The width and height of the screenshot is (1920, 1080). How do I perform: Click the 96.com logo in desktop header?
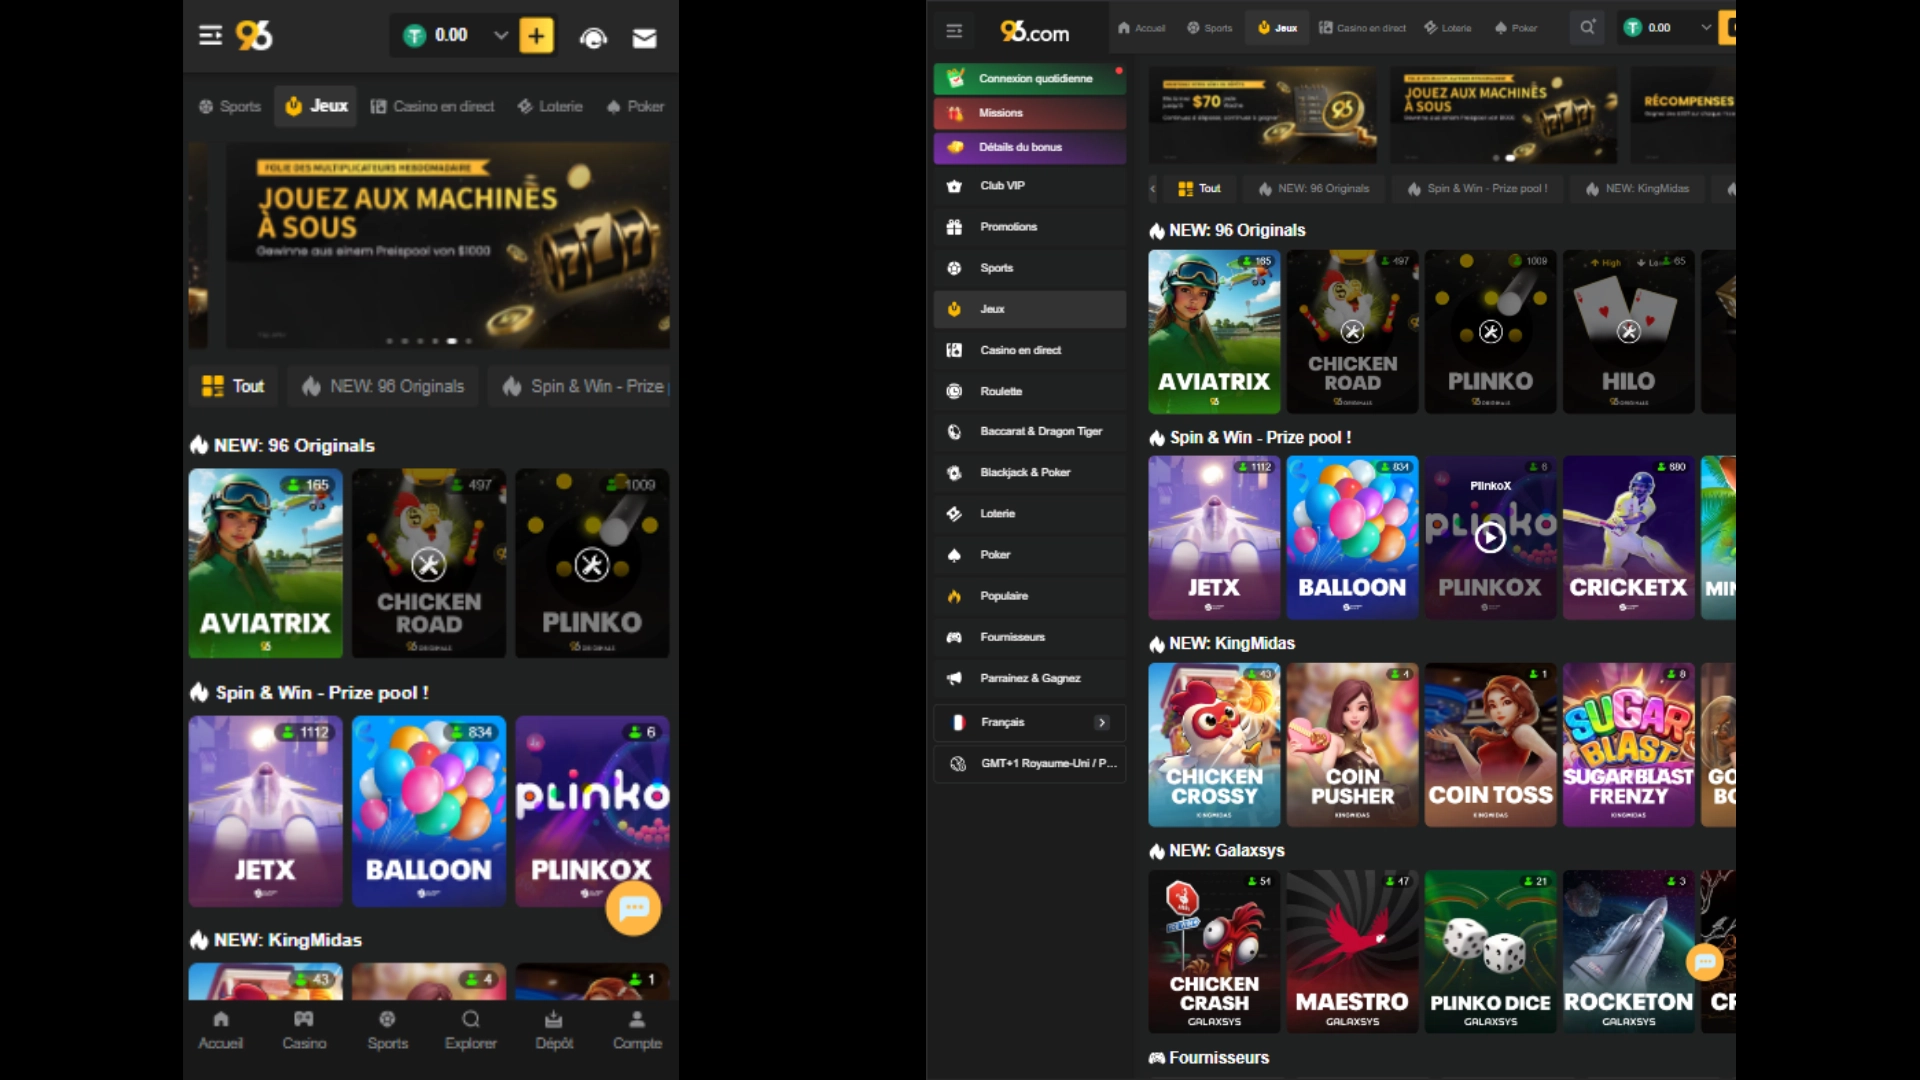[1035, 31]
